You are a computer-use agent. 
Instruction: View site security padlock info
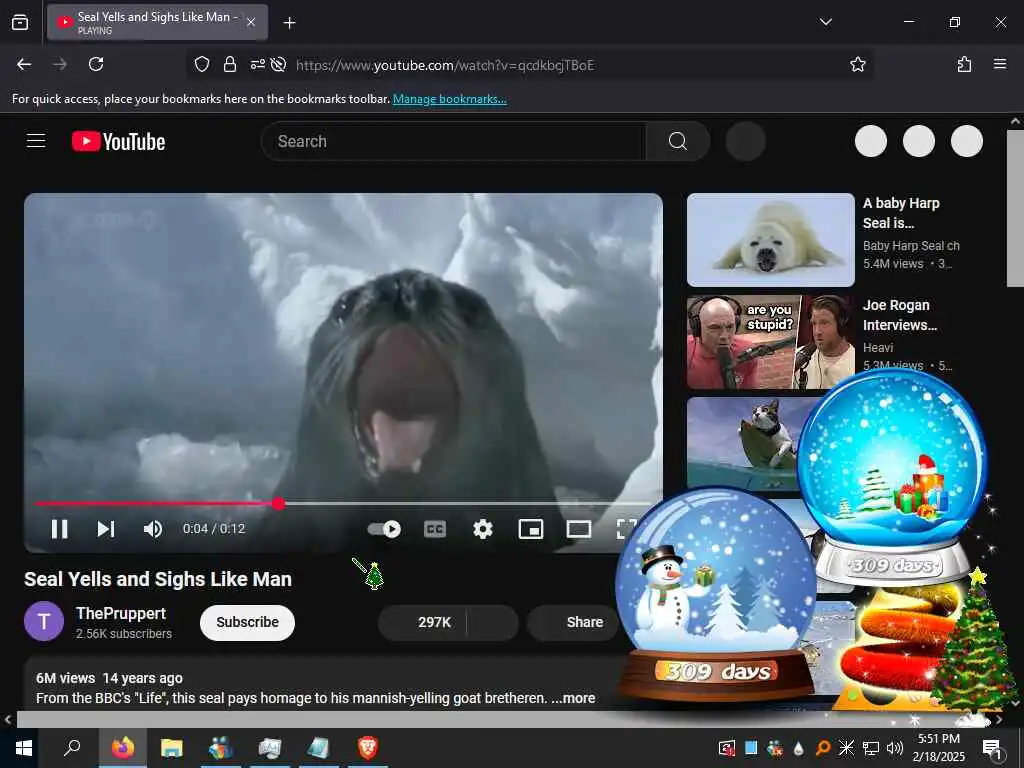click(x=230, y=64)
